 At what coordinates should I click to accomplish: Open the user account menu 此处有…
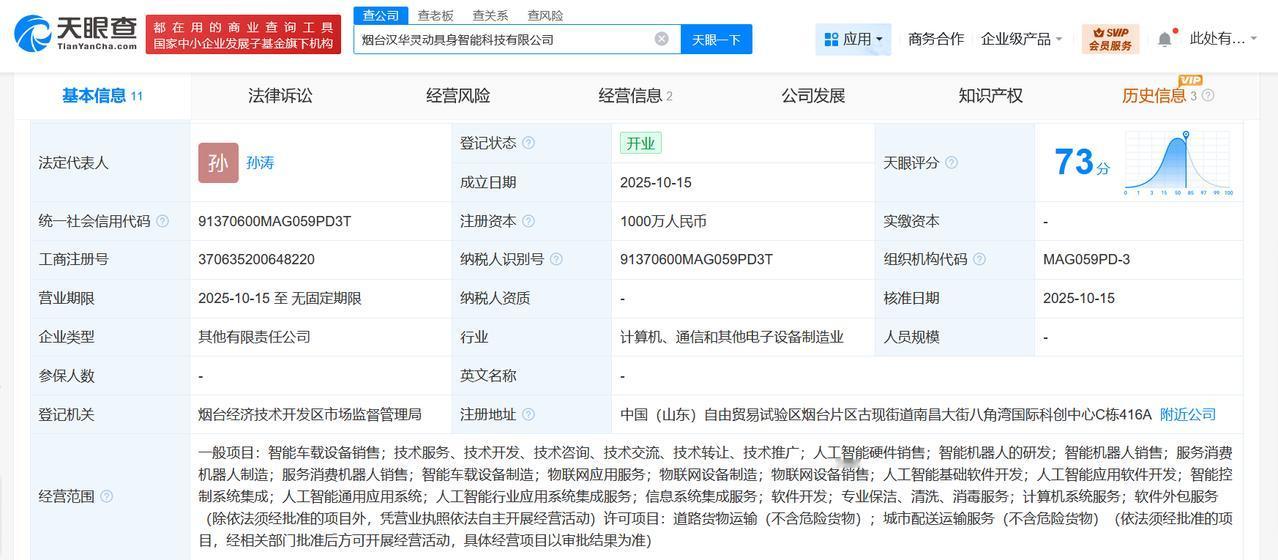[1223, 39]
